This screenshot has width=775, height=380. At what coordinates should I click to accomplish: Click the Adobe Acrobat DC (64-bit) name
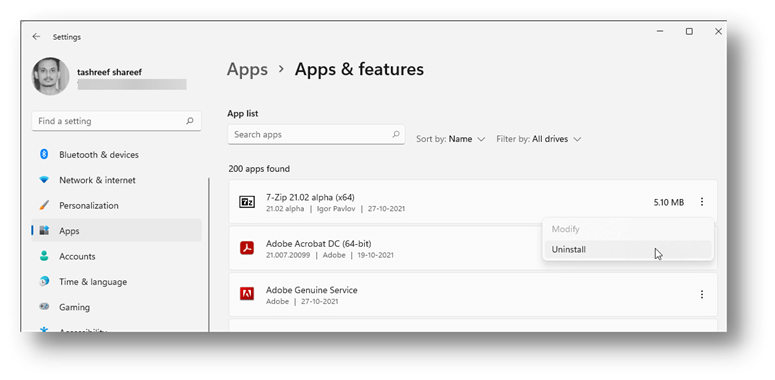tap(318, 244)
